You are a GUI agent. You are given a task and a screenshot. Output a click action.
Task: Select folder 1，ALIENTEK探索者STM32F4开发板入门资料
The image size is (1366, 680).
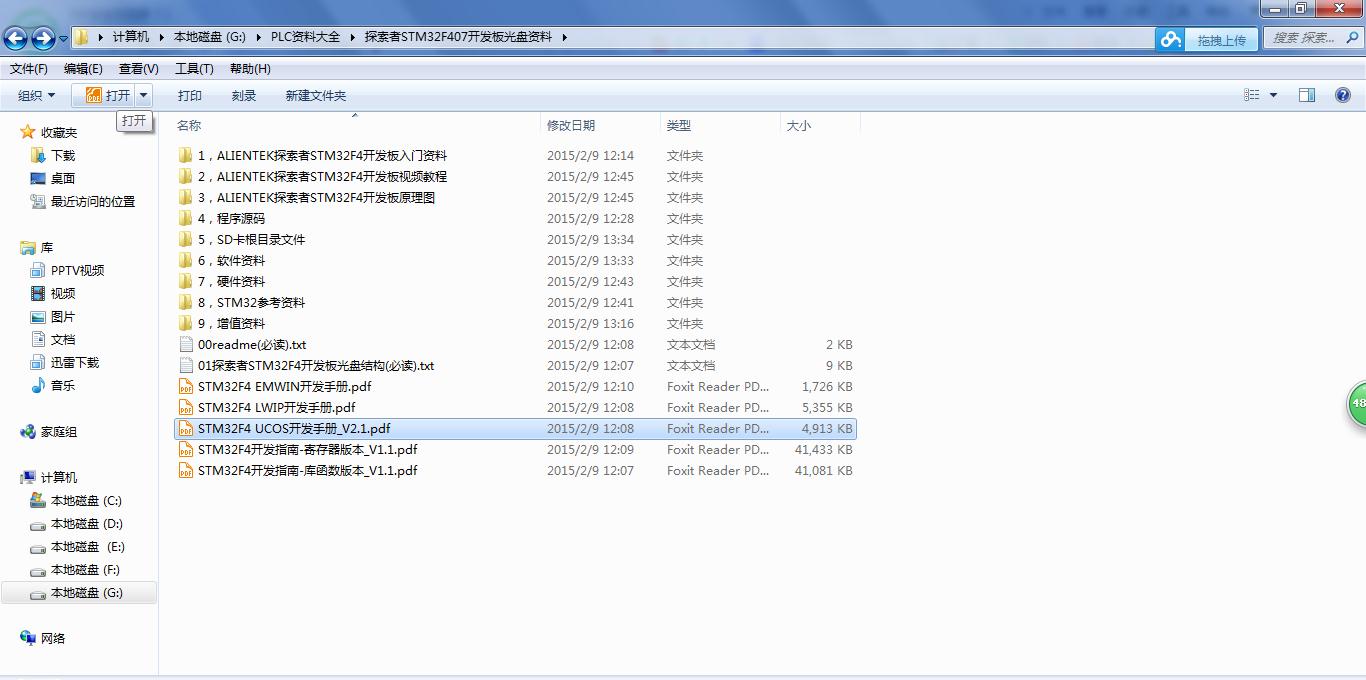click(322, 156)
